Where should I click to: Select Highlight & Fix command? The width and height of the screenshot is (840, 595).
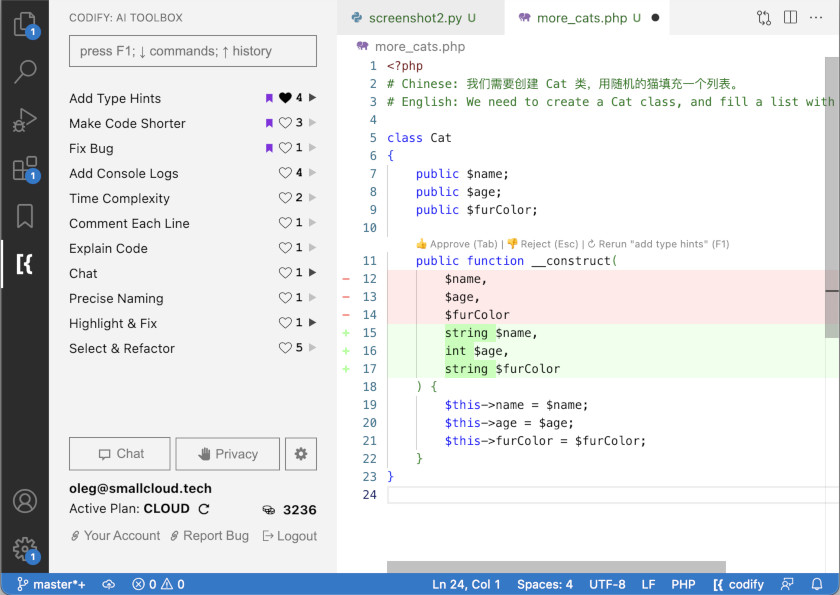(113, 323)
